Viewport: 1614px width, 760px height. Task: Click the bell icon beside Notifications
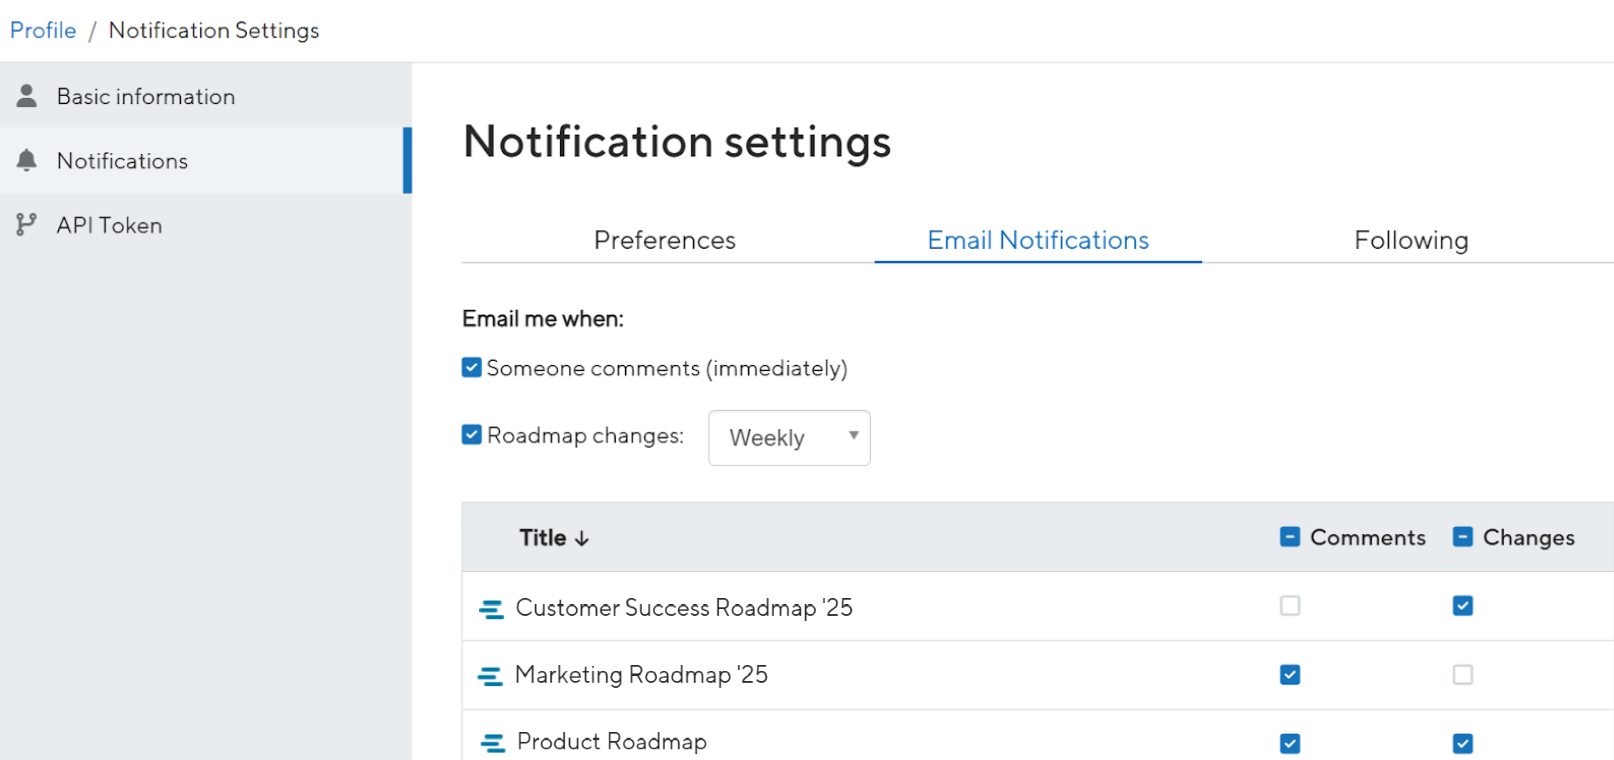pos(27,160)
